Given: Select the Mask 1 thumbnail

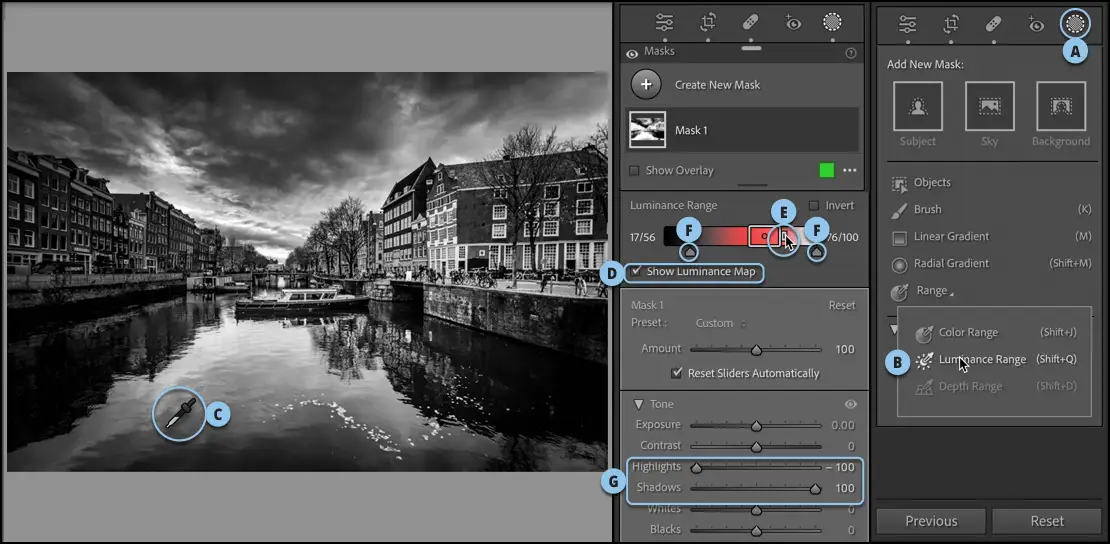Looking at the screenshot, I should coord(647,130).
